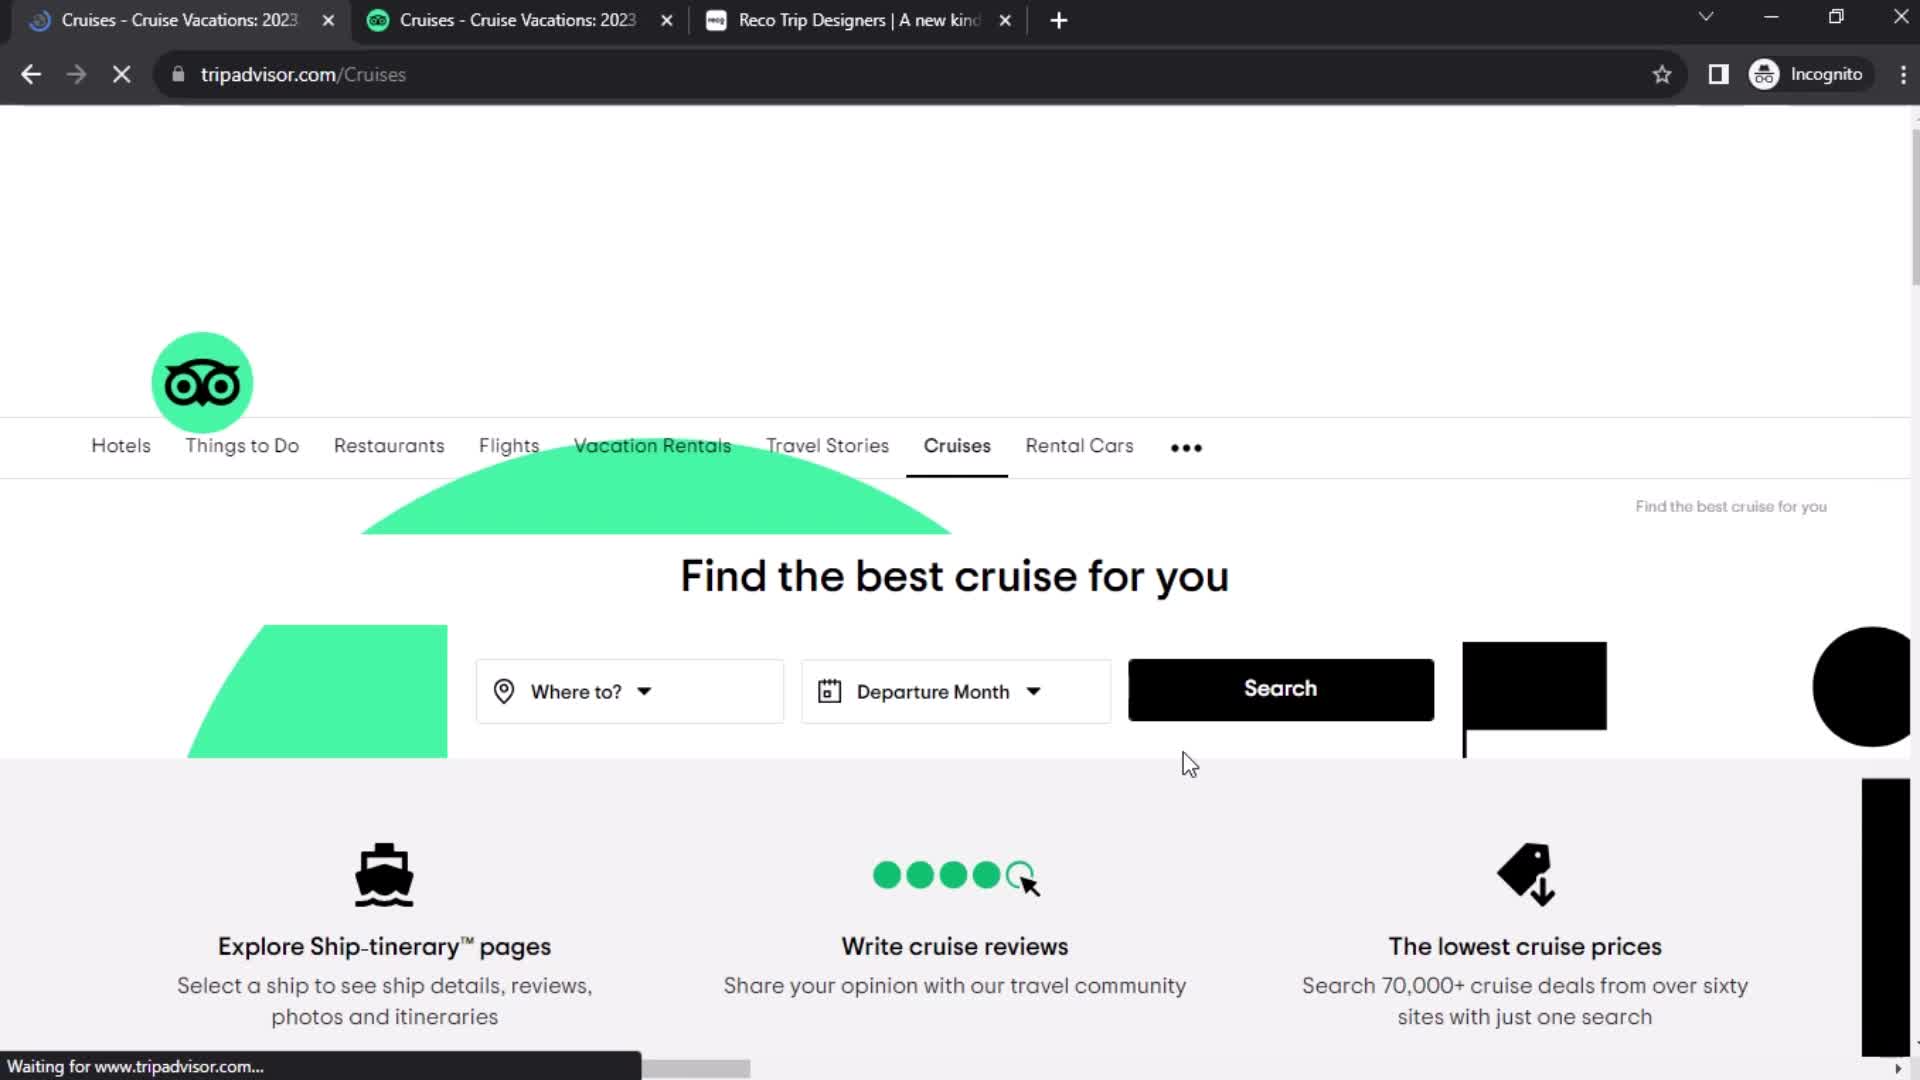The height and width of the screenshot is (1080, 1920).
Task: Click the 'Restaurants' menu item
Action: [x=388, y=446]
